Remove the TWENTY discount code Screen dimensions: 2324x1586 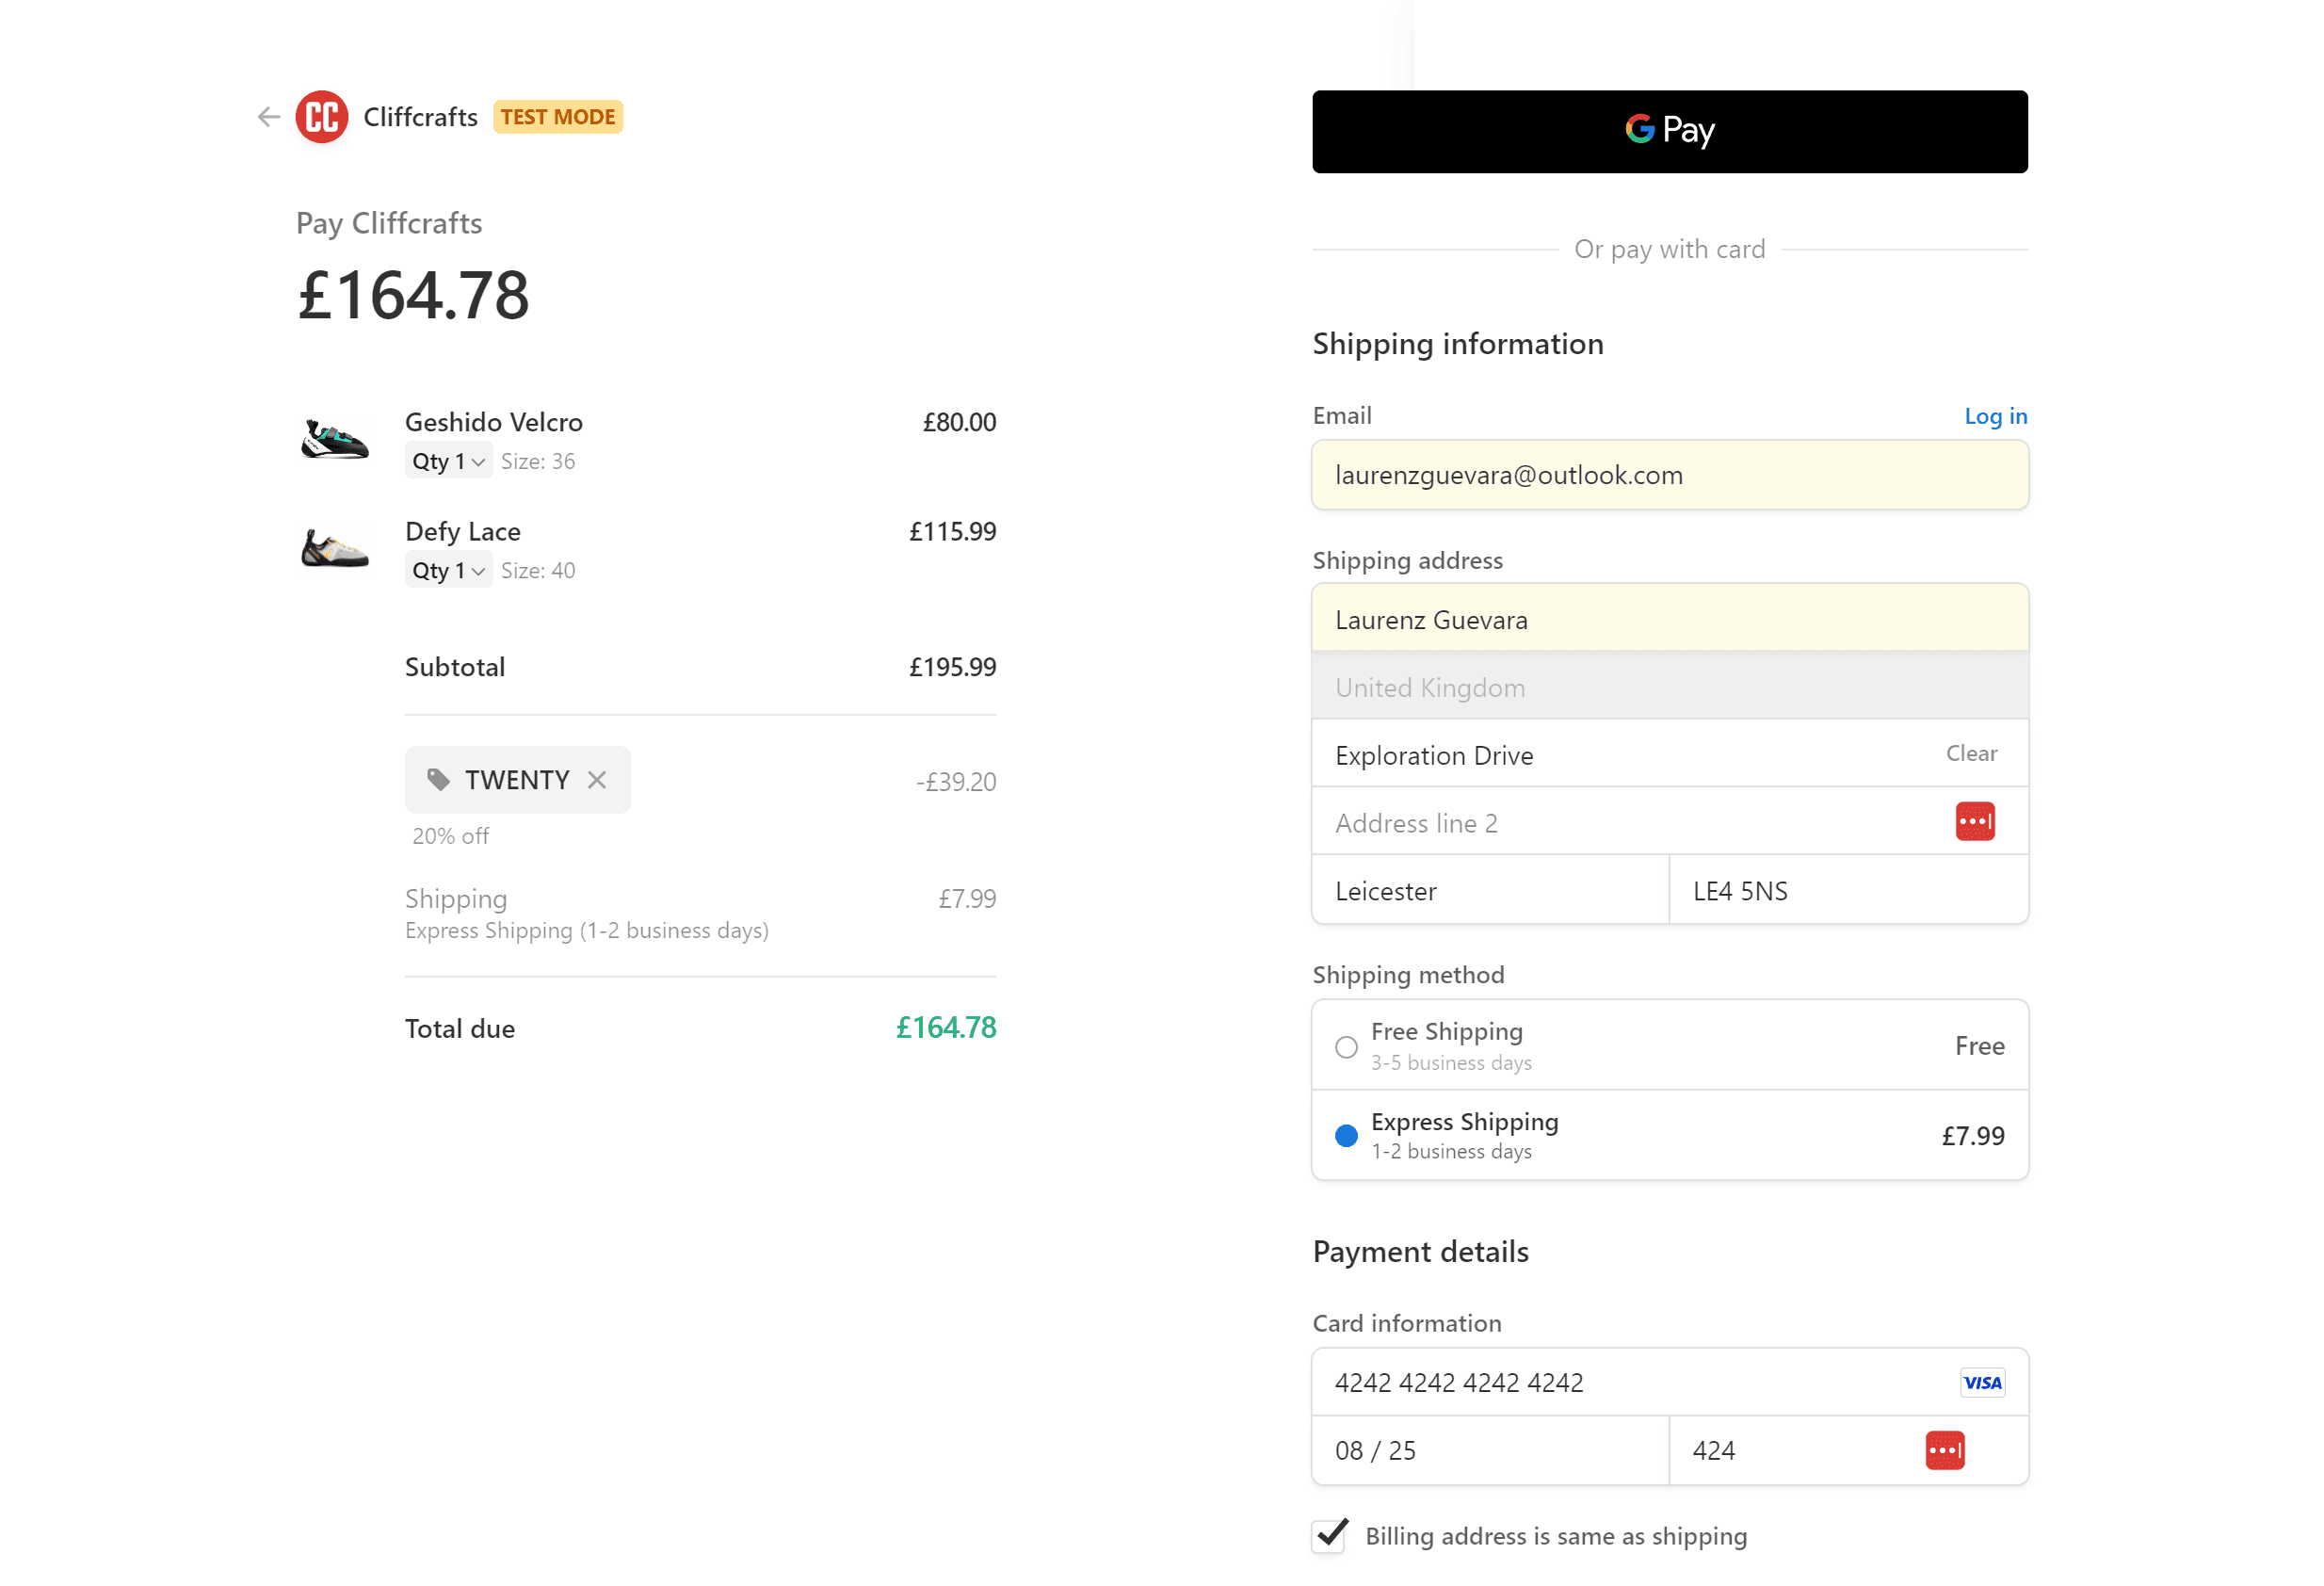(597, 780)
